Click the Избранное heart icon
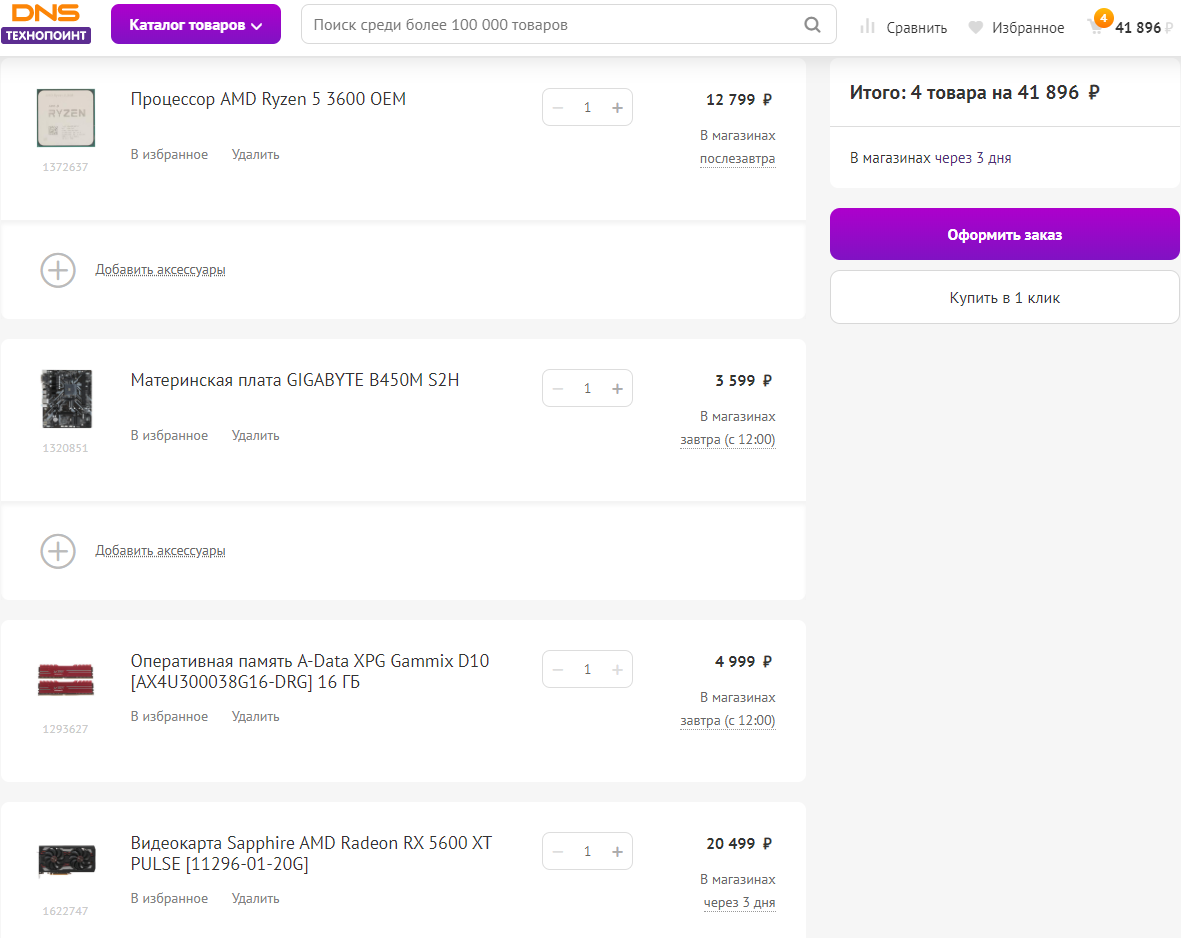This screenshot has height=938, width=1181. pyautogui.click(x=976, y=28)
